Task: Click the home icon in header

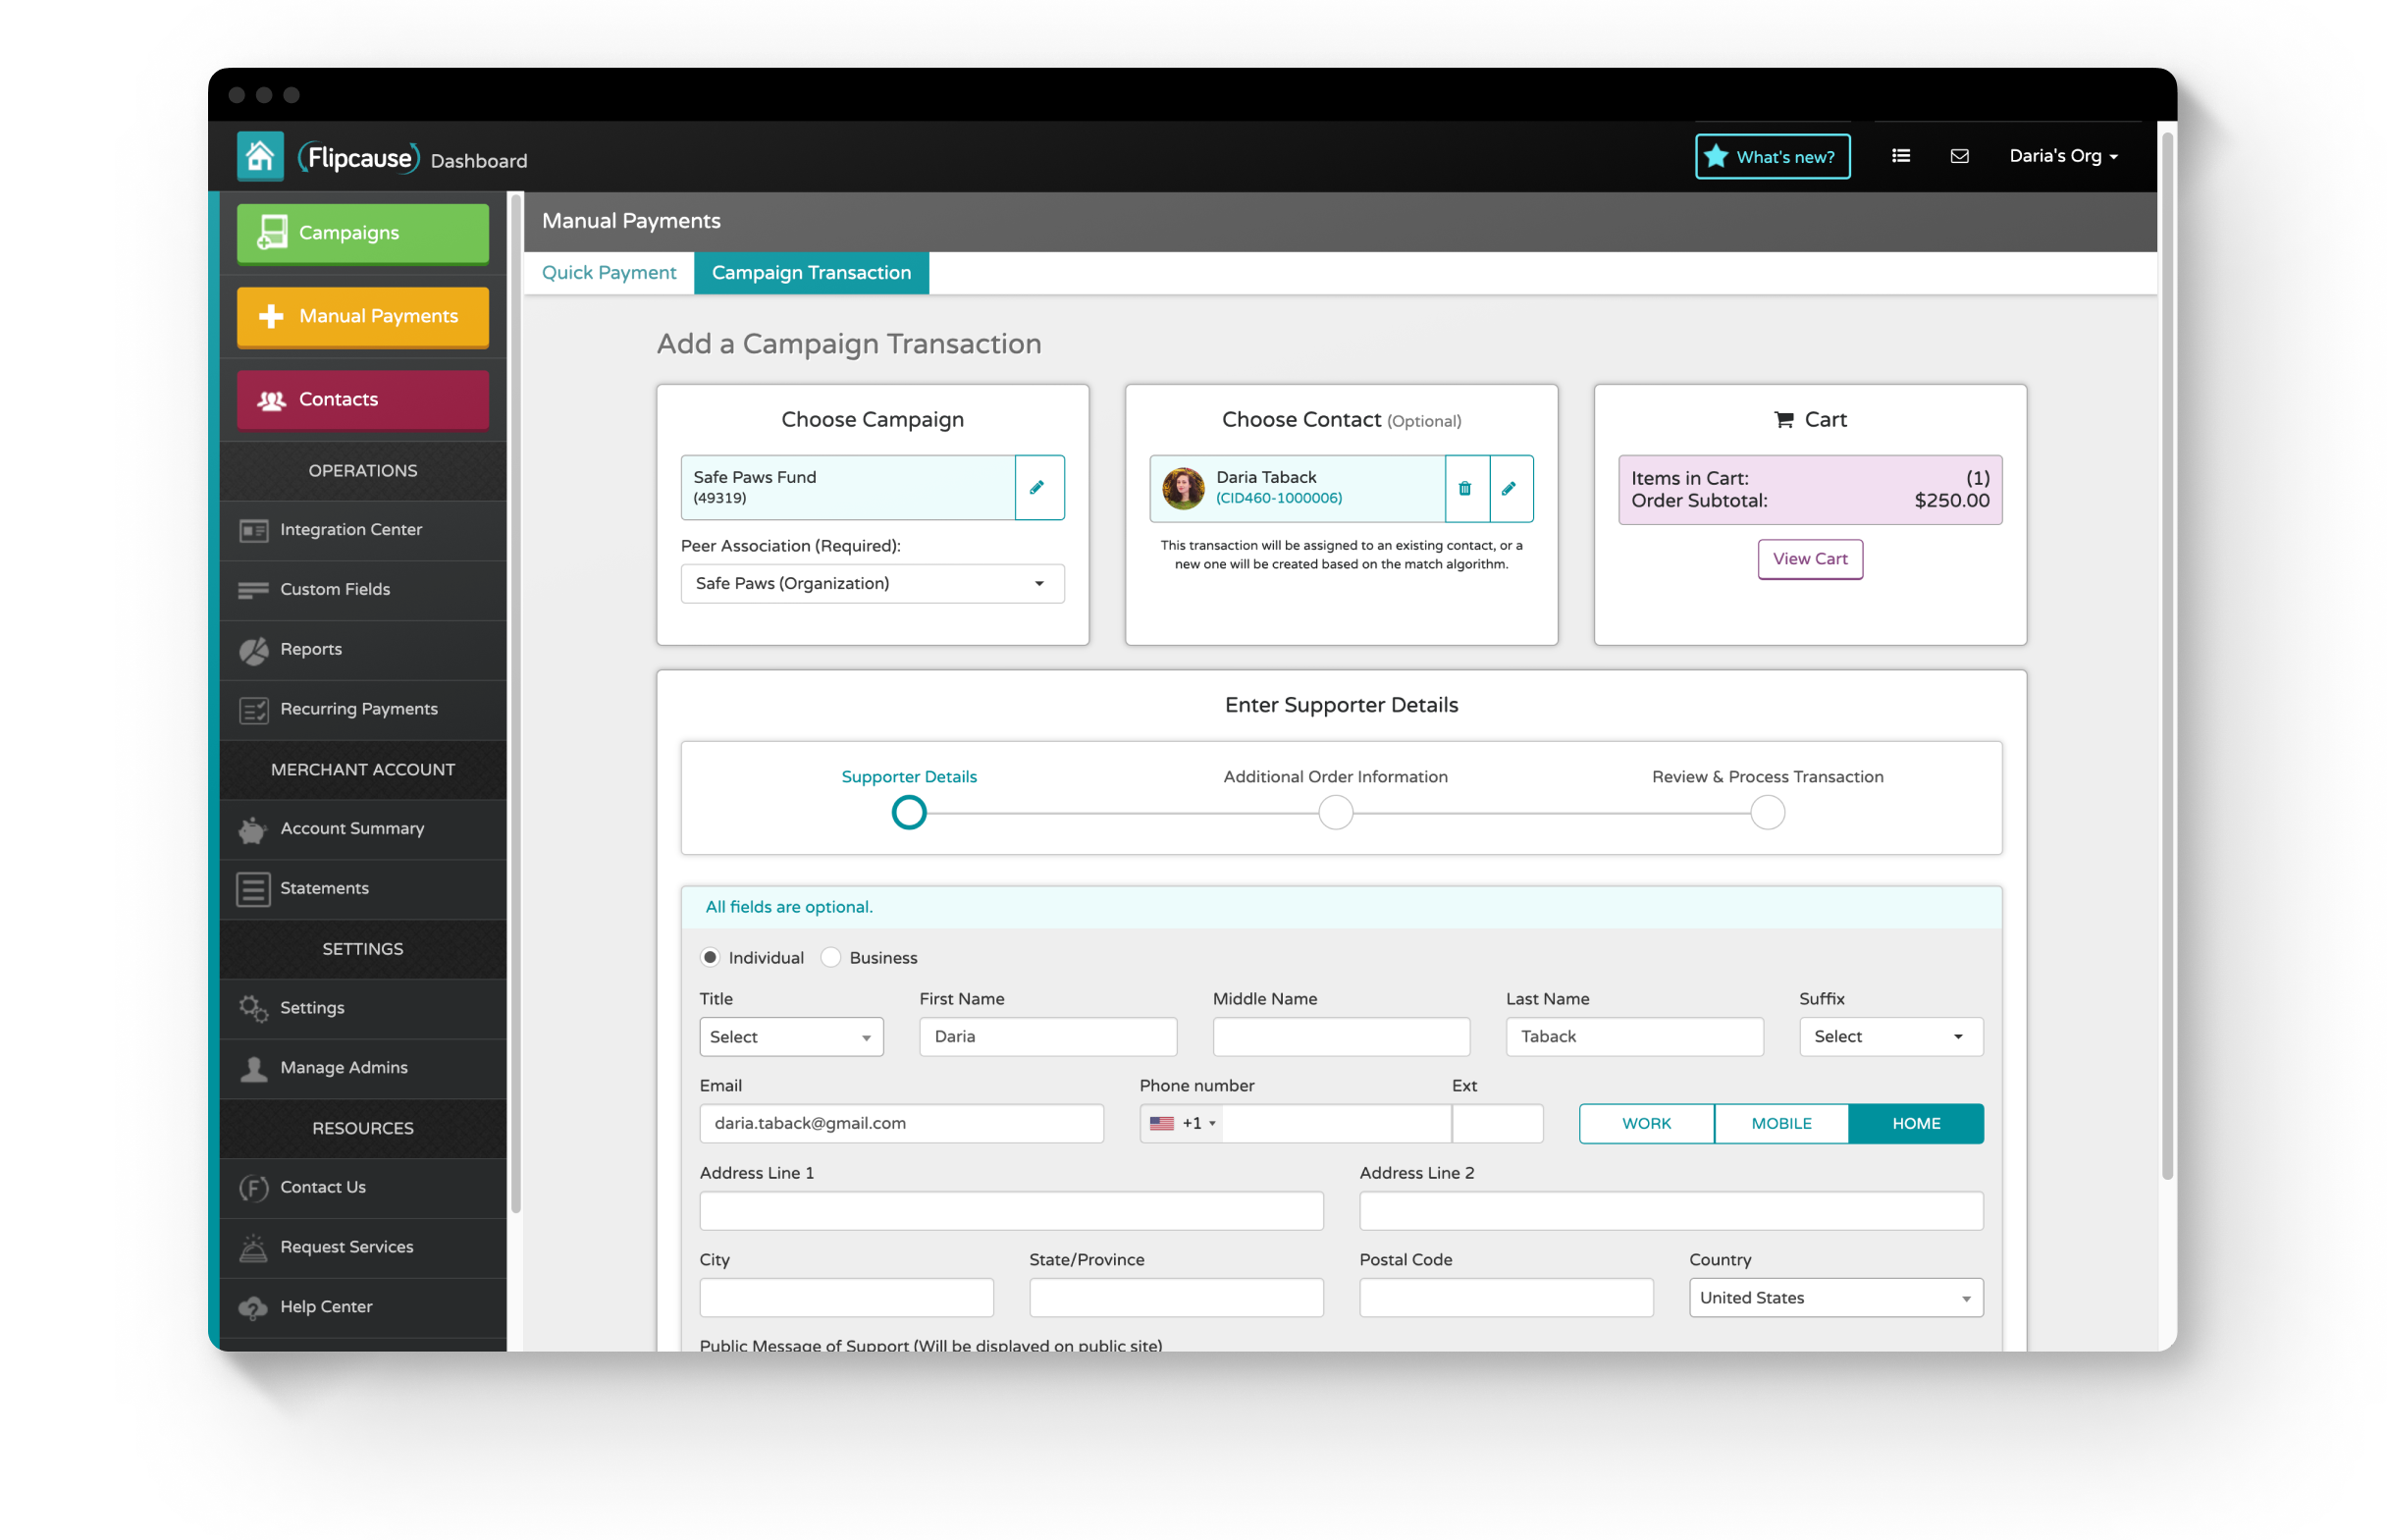Action: click(259, 157)
